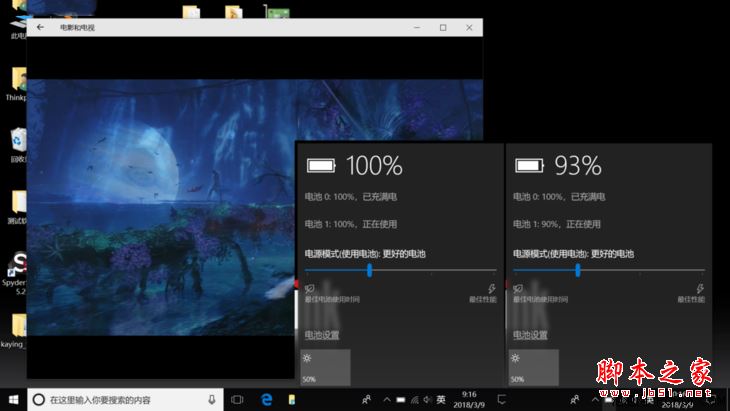Select the 电池 1: 90%, 正在使用 line
The image size is (730, 411).
pyautogui.click(x=557, y=224)
